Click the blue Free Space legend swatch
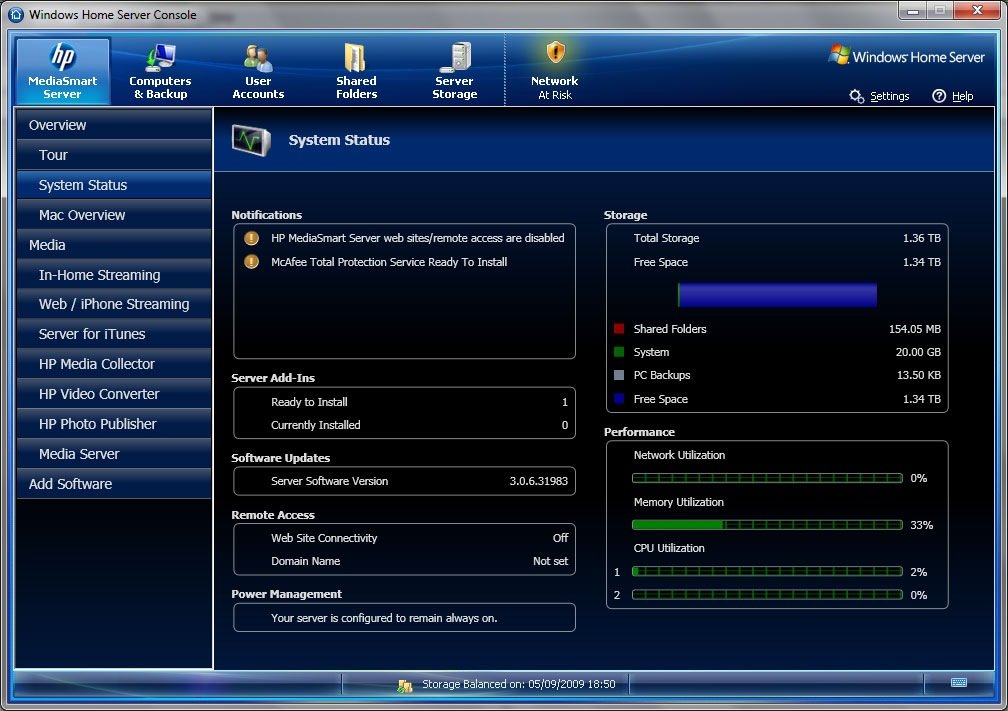This screenshot has height=711, width=1008. pyautogui.click(x=619, y=399)
